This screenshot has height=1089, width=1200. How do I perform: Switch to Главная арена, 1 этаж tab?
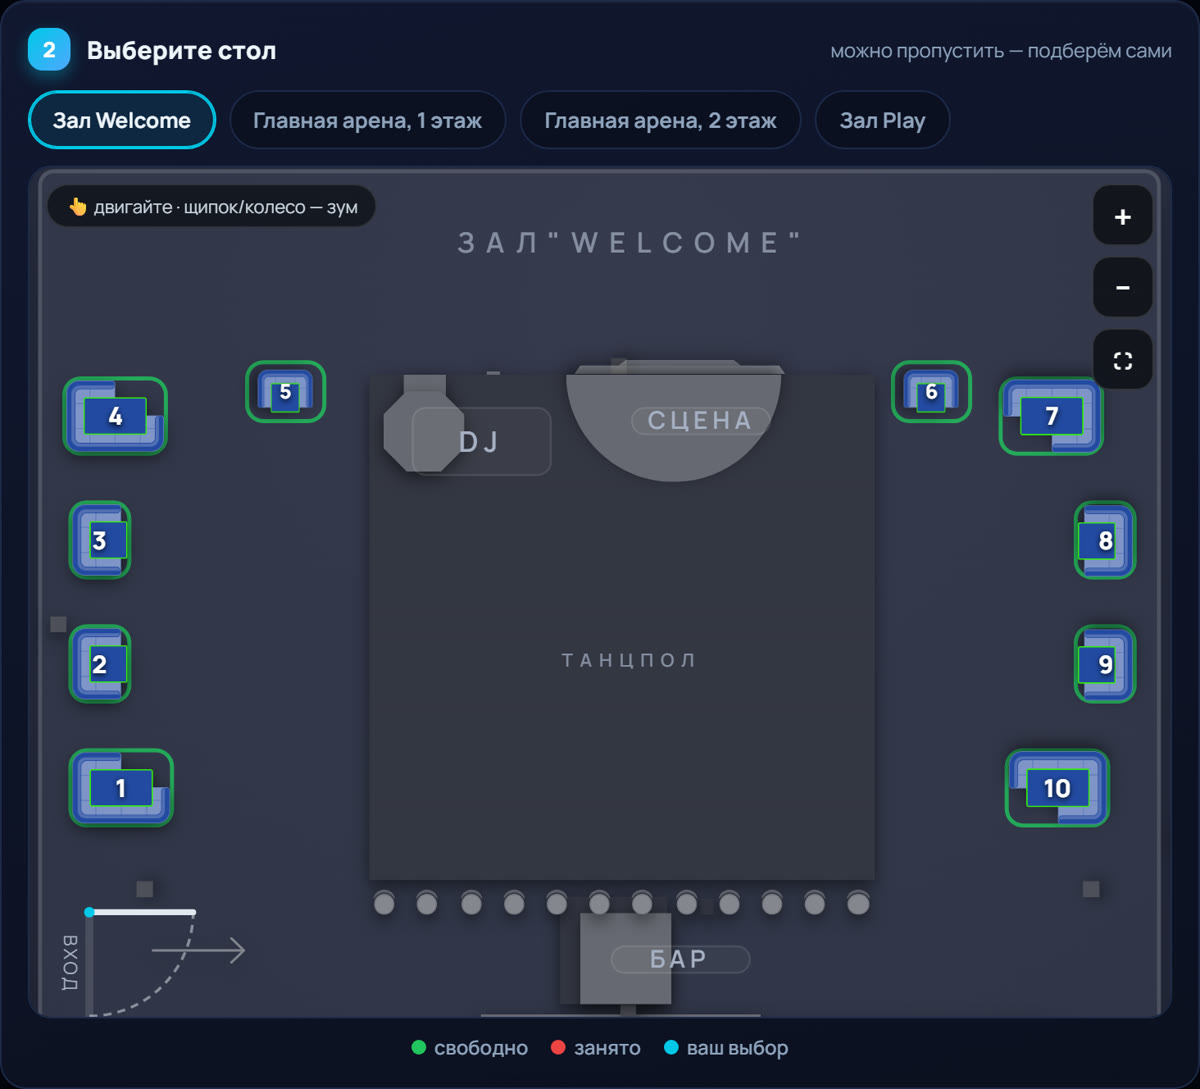pyautogui.click(x=367, y=120)
